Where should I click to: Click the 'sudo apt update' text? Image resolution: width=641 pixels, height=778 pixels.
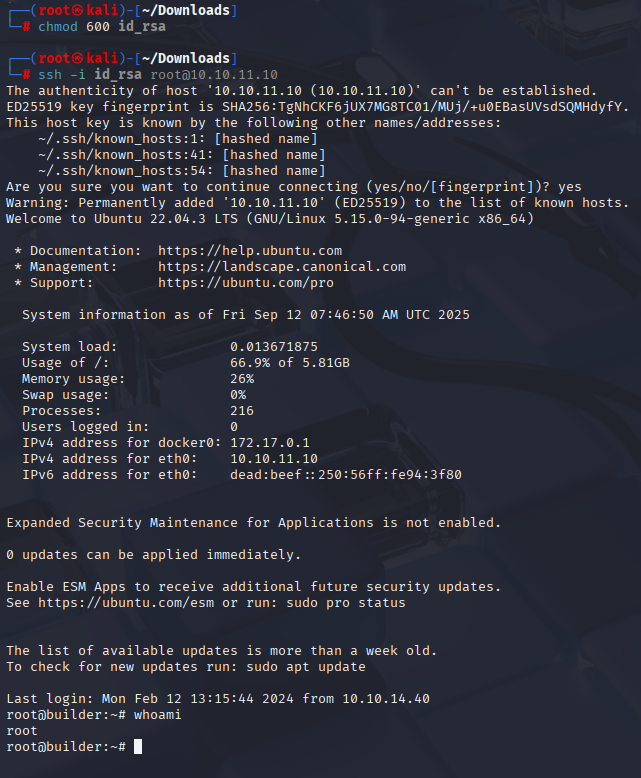coord(306,666)
